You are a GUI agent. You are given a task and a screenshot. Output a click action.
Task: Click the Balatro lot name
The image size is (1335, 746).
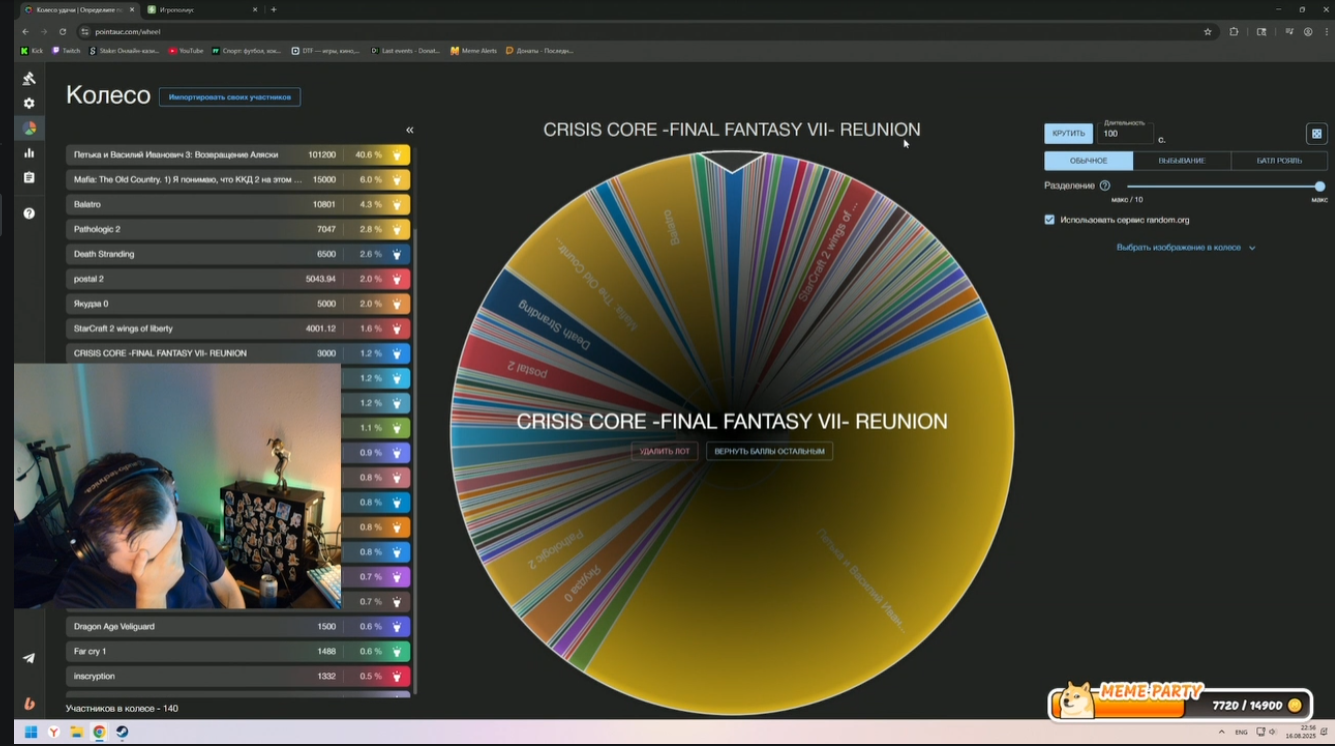(x=87, y=205)
